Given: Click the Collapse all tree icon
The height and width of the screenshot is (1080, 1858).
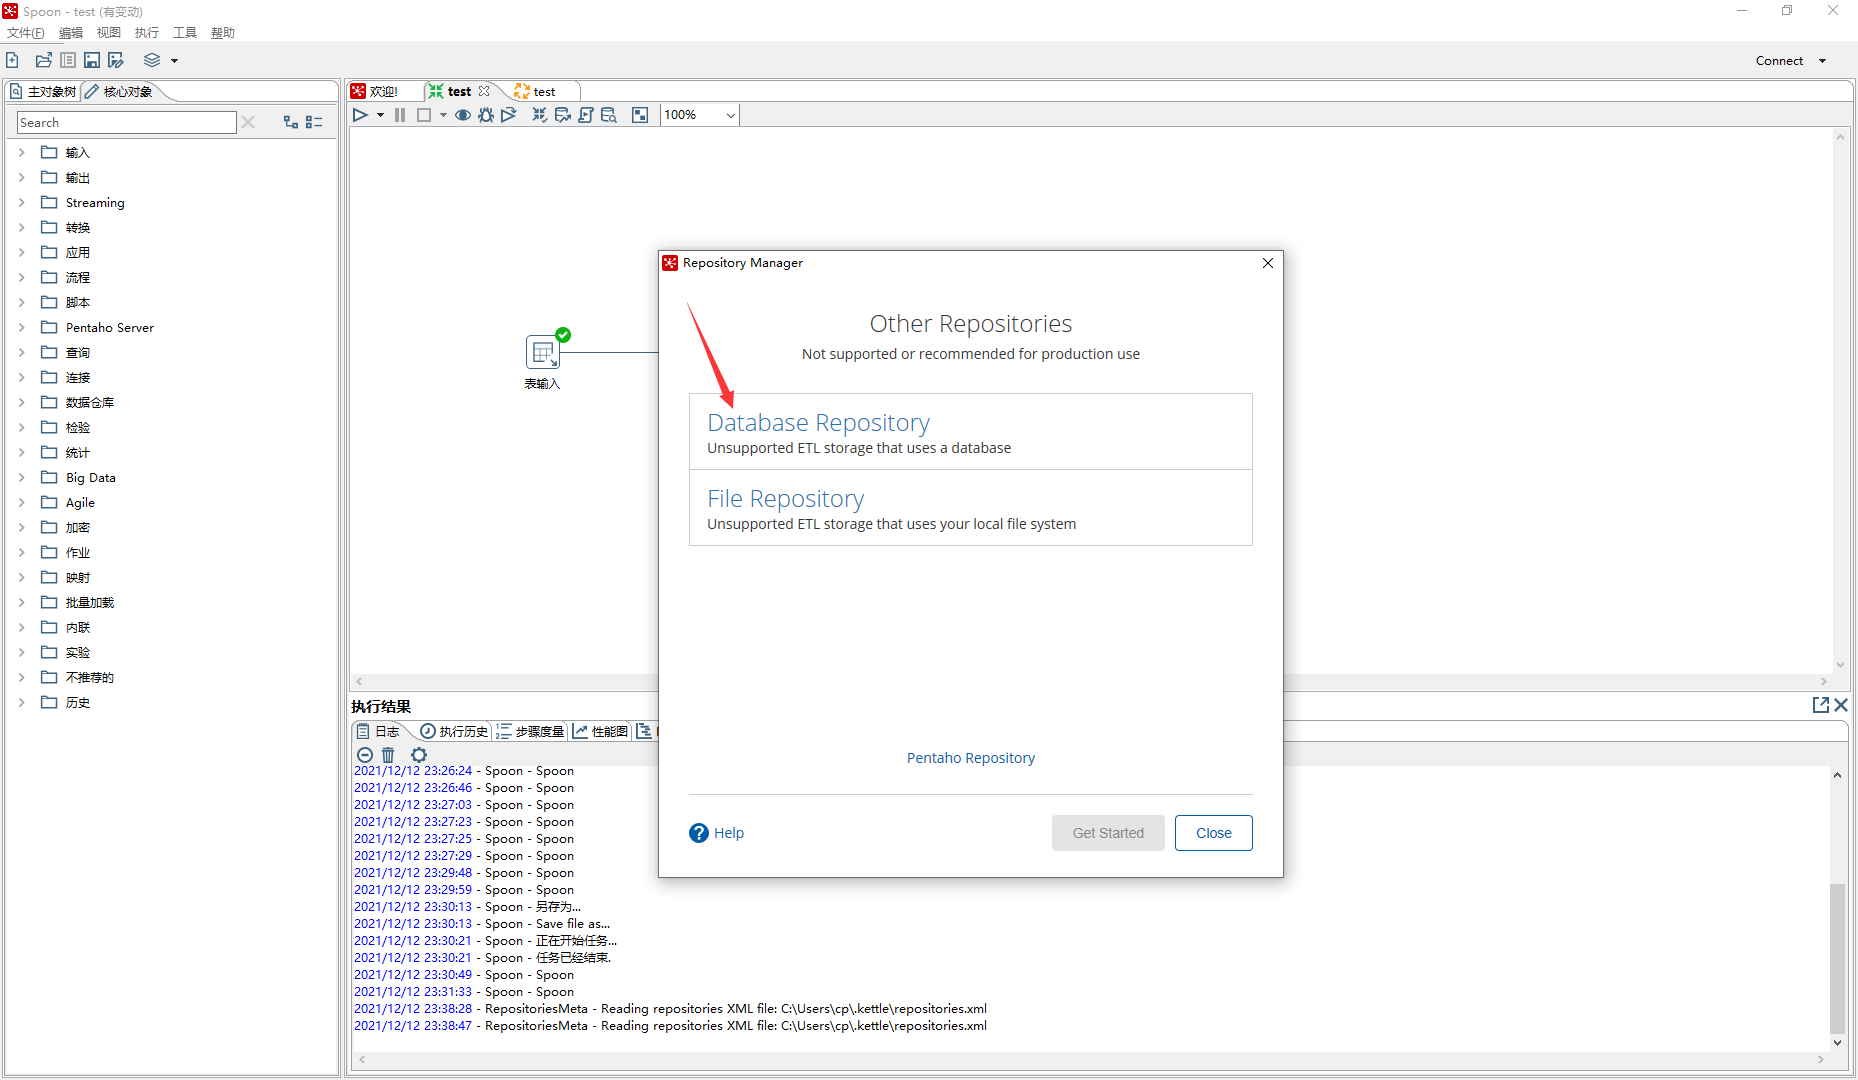Looking at the screenshot, I should [x=314, y=122].
